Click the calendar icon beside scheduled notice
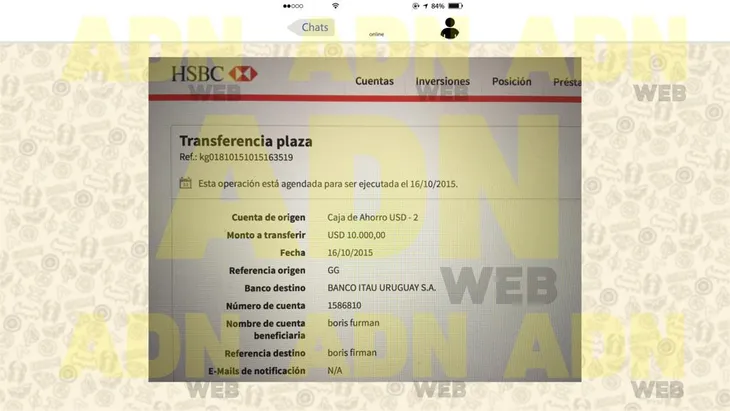Screen dimensions: 730x411 186,183
